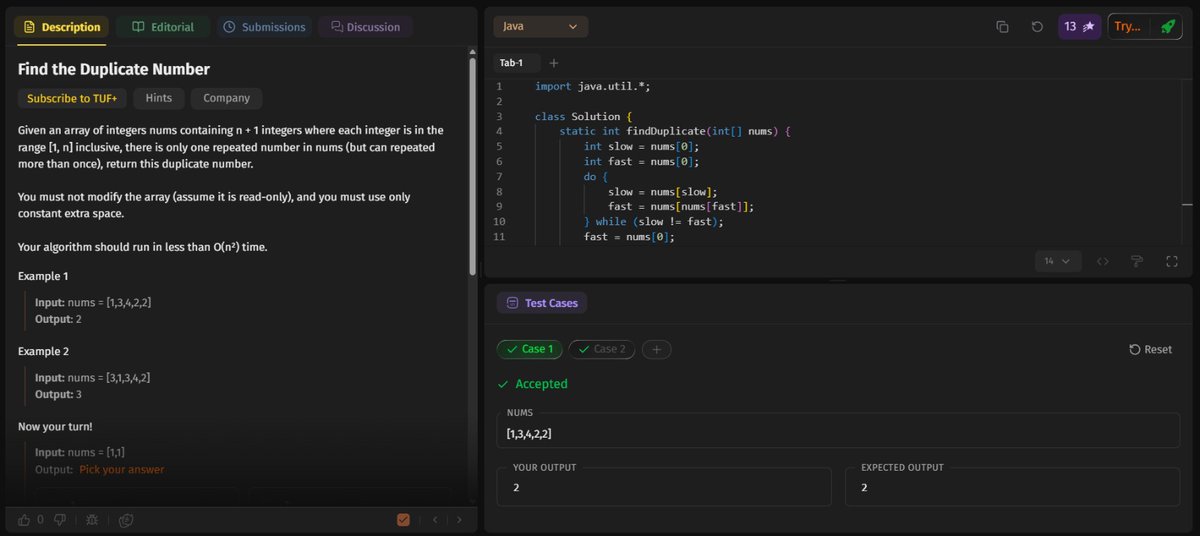The height and width of the screenshot is (536, 1200).
Task: Go to previous problem arrow
Action: click(x=435, y=519)
